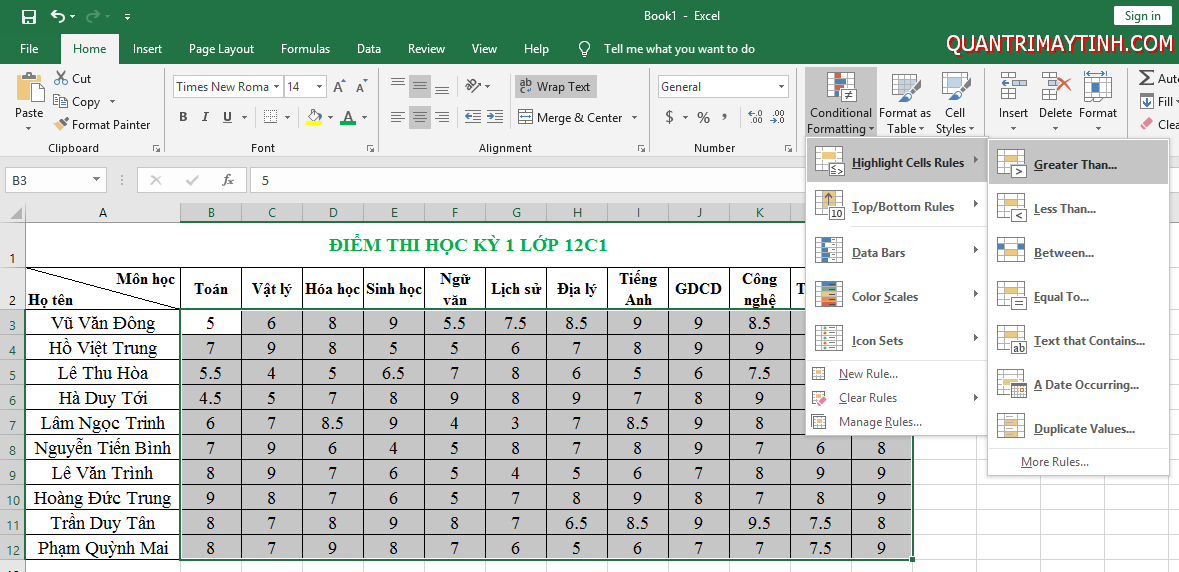Click the Increase Decimal icon

pos(756,117)
